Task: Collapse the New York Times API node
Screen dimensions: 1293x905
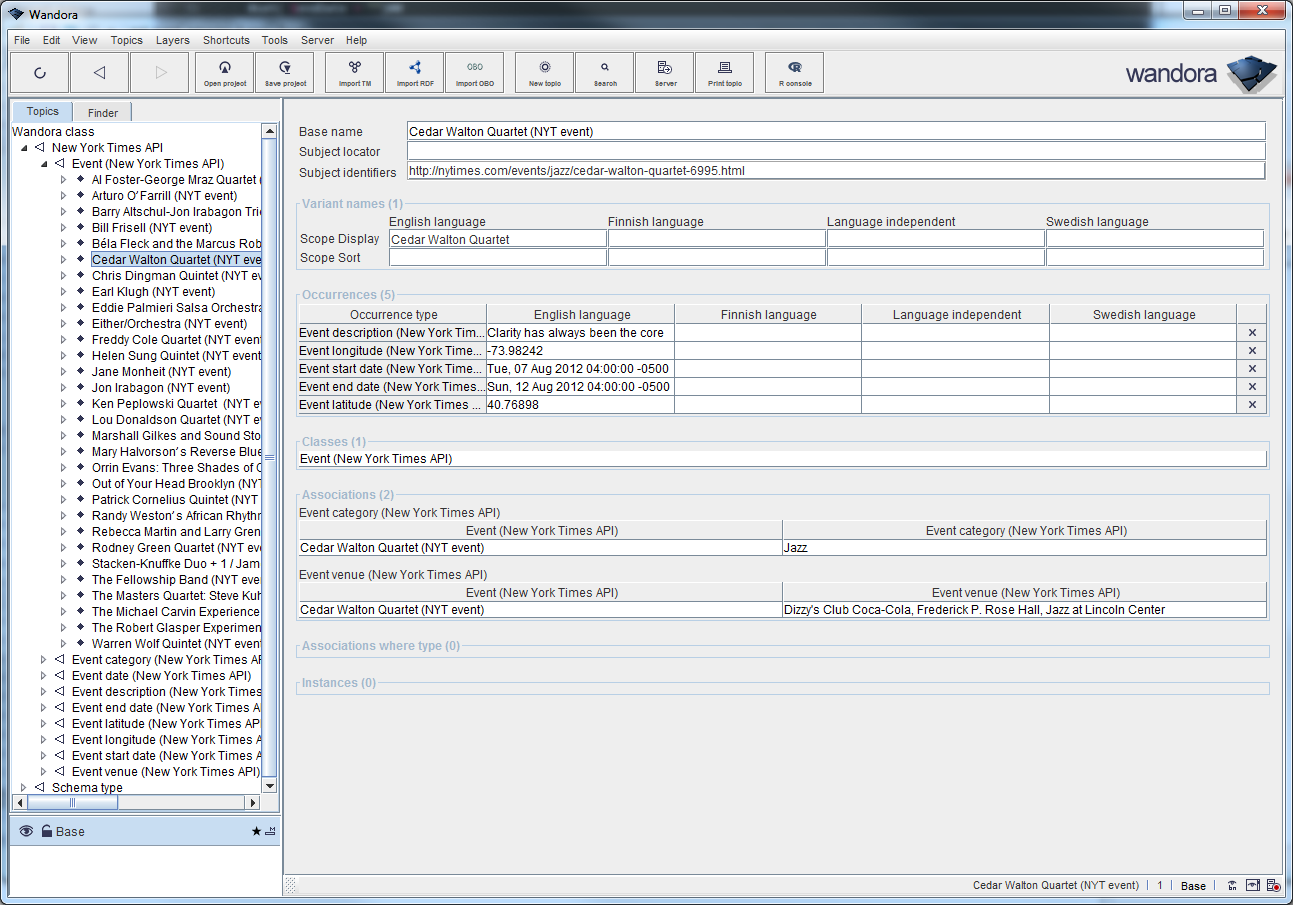Action: 23,148
